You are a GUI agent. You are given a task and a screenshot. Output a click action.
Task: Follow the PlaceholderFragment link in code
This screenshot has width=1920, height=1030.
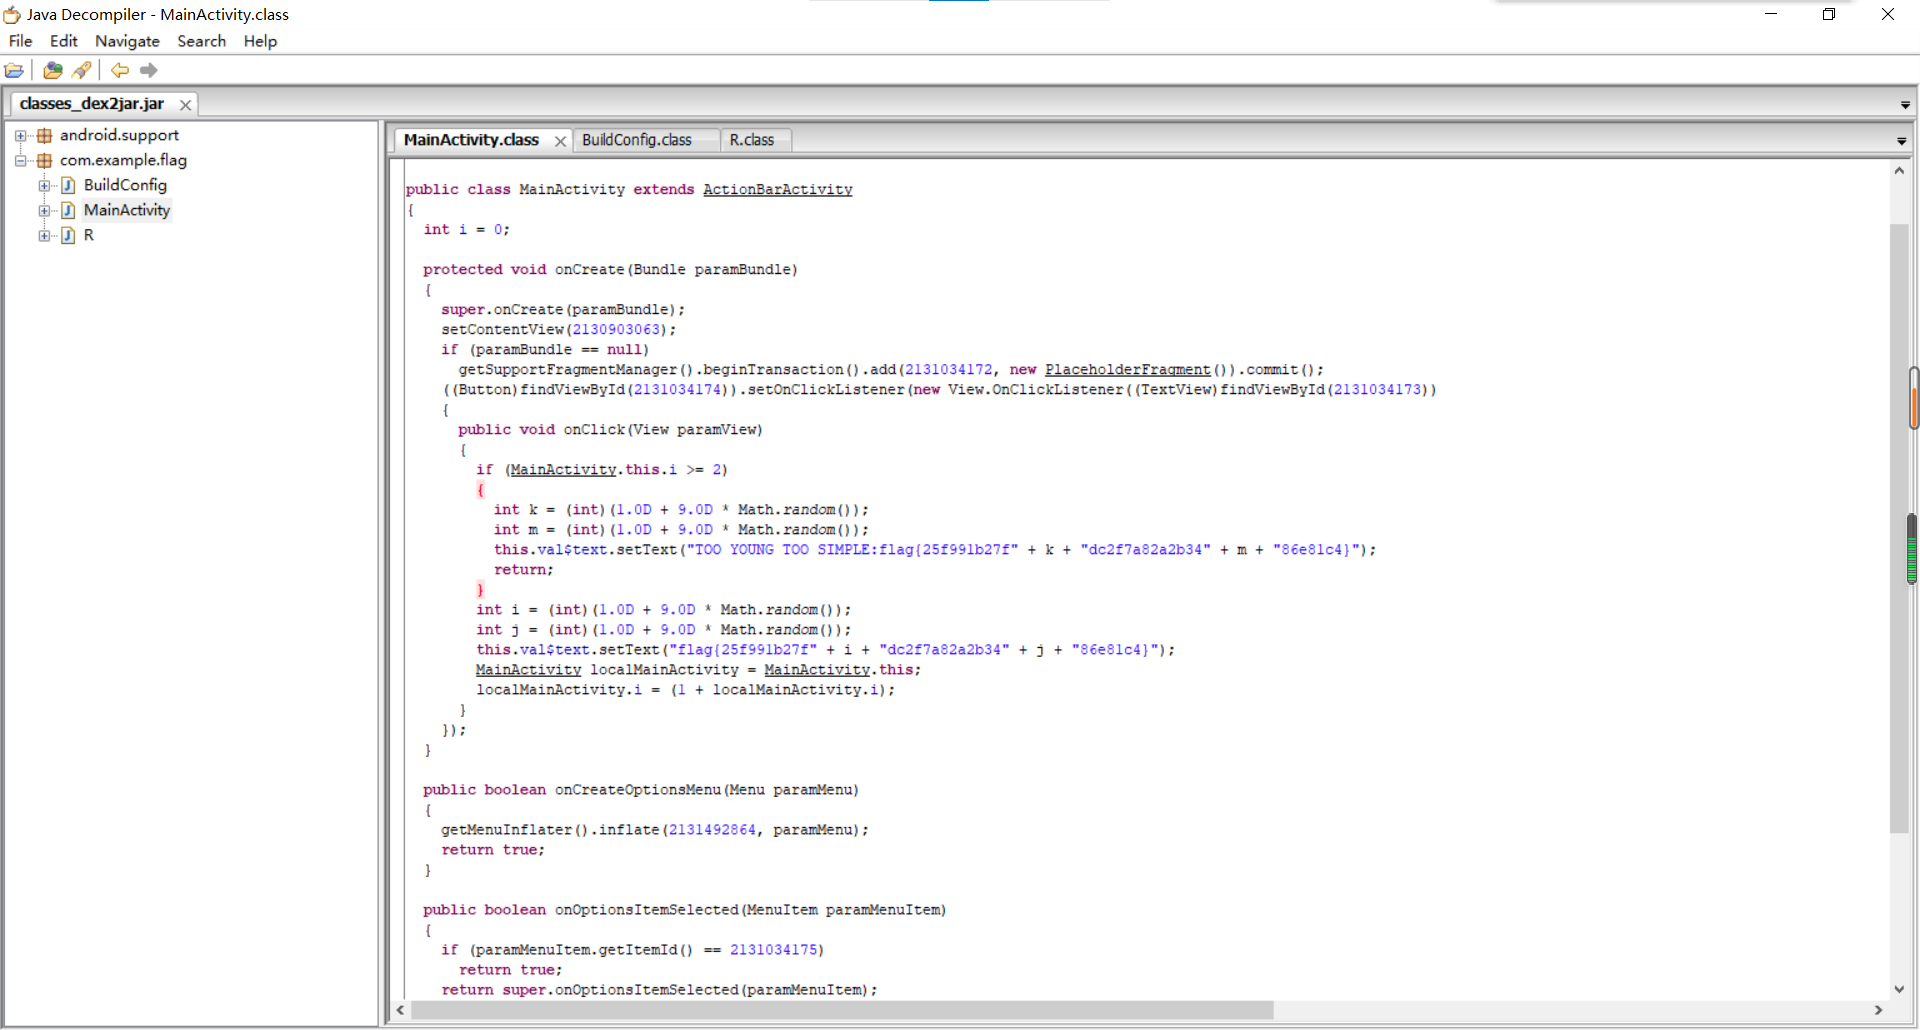point(1127,370)
